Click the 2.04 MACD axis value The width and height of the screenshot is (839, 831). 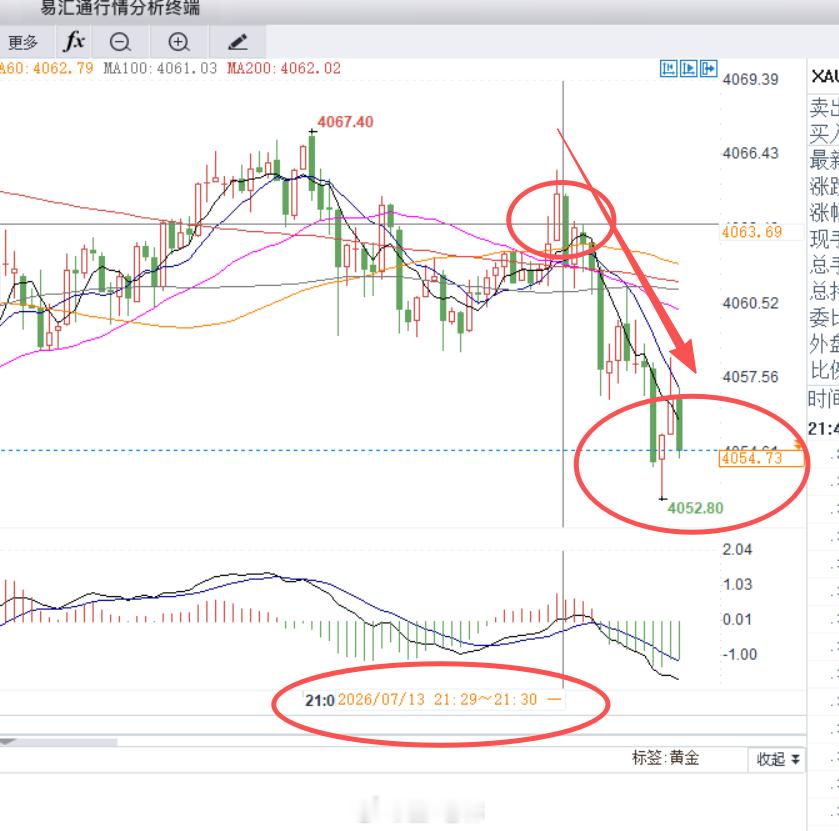click(x=737, y=550)
